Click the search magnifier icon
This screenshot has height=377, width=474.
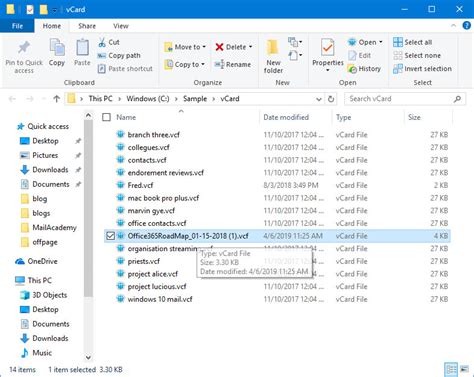point(457,99)
